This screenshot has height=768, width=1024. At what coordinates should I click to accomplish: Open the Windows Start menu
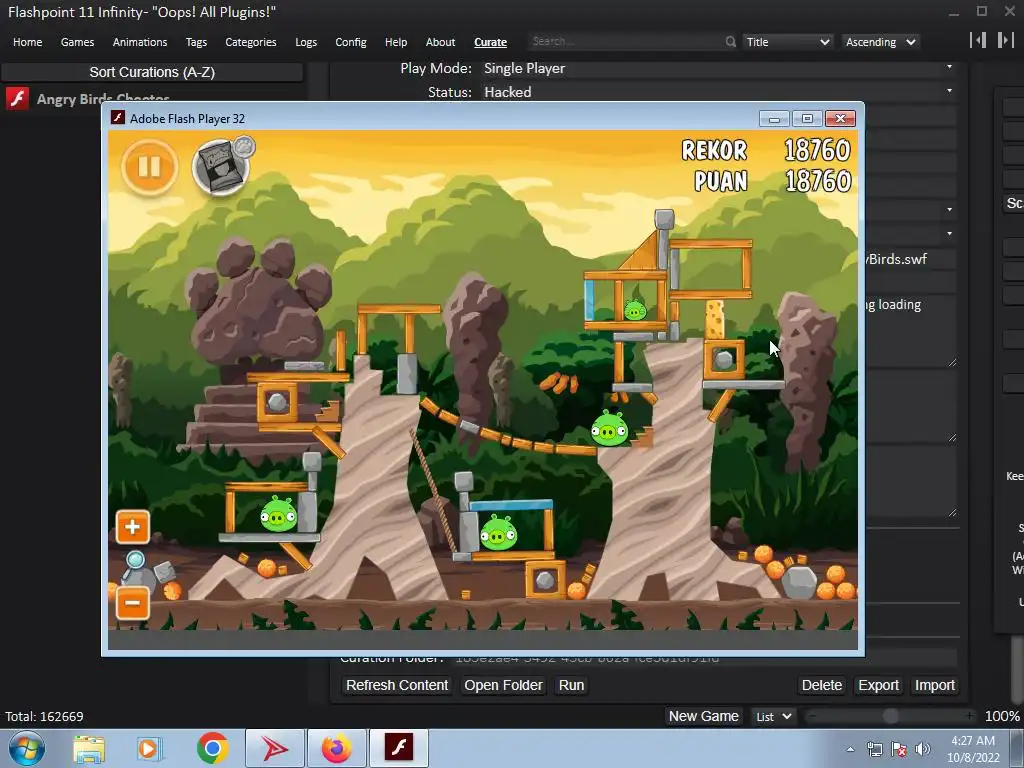pos(26,748)
